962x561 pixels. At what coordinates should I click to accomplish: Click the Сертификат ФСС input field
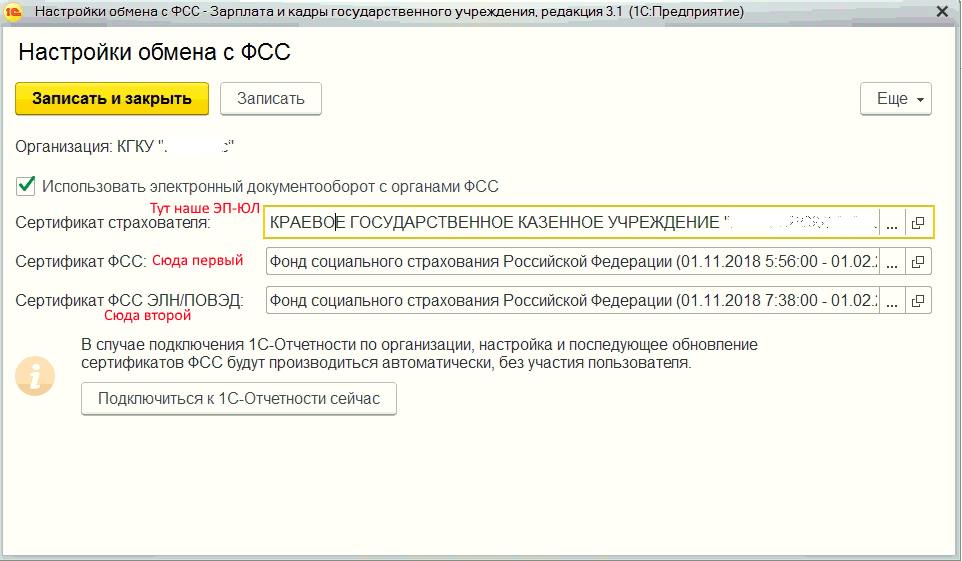click(x=573, y=261)
